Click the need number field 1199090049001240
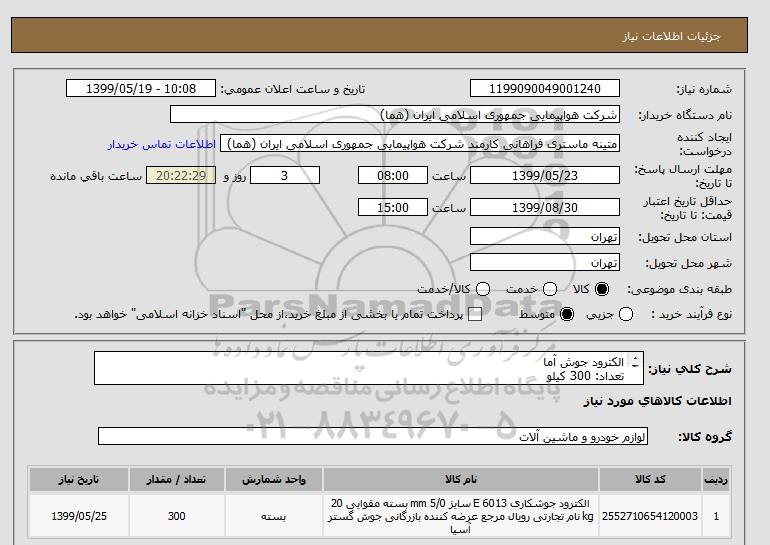770x545 pixels. [x=545, y=89]
